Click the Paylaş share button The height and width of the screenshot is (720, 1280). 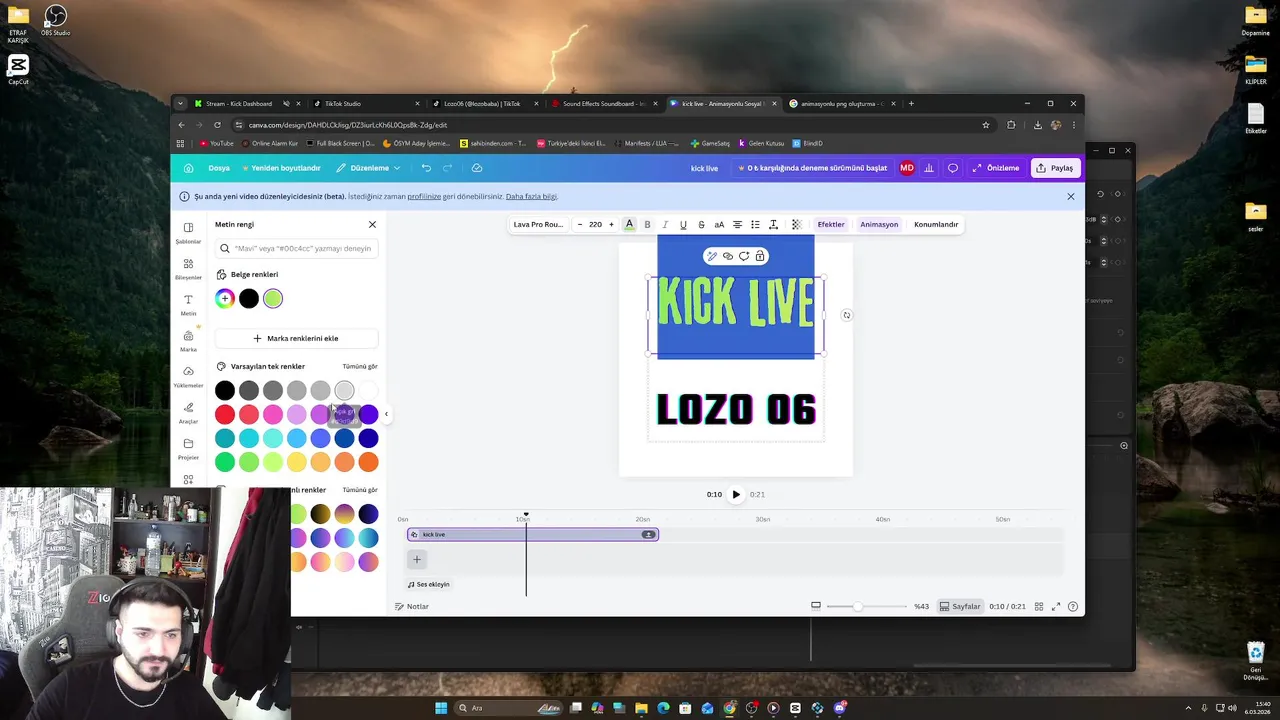[1054, 168]
